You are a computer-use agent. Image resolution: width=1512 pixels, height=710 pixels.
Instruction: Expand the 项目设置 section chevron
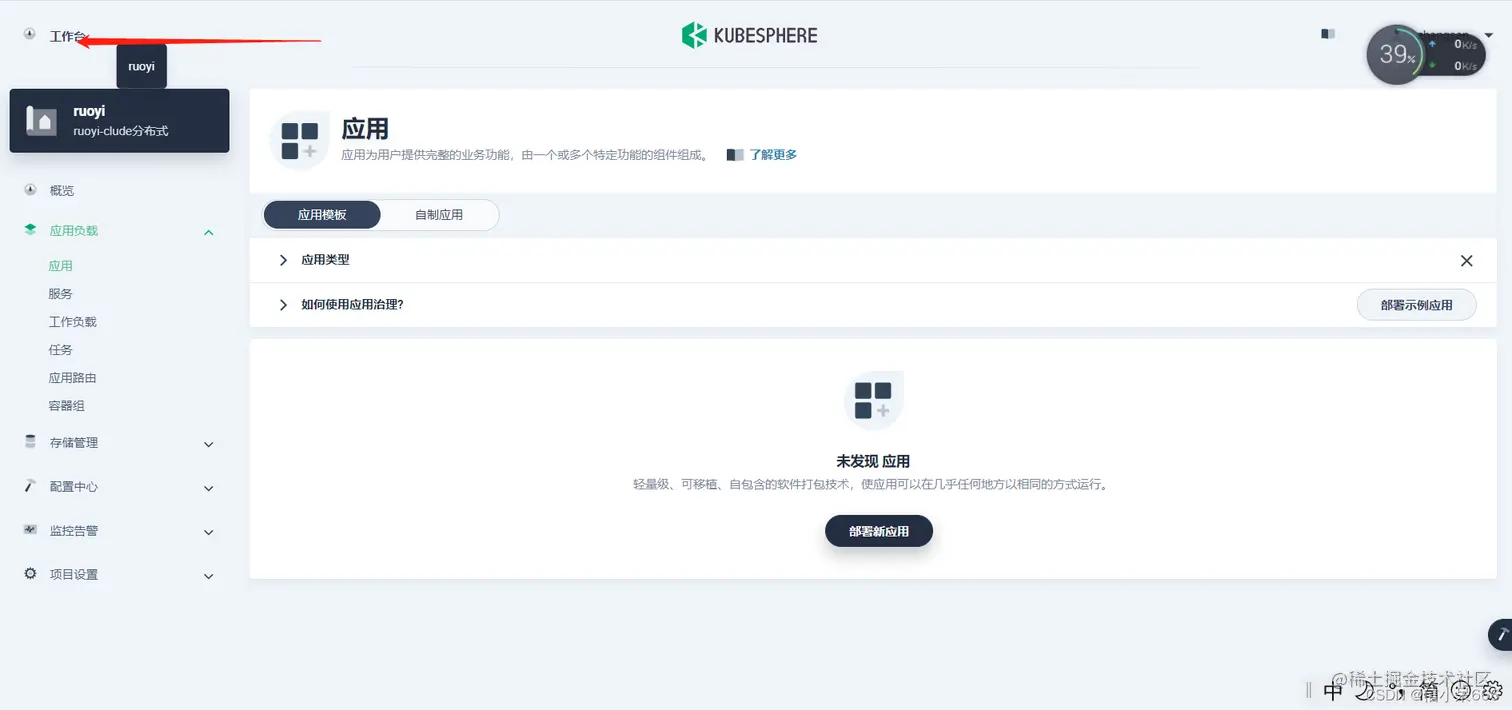click(209, 576)
